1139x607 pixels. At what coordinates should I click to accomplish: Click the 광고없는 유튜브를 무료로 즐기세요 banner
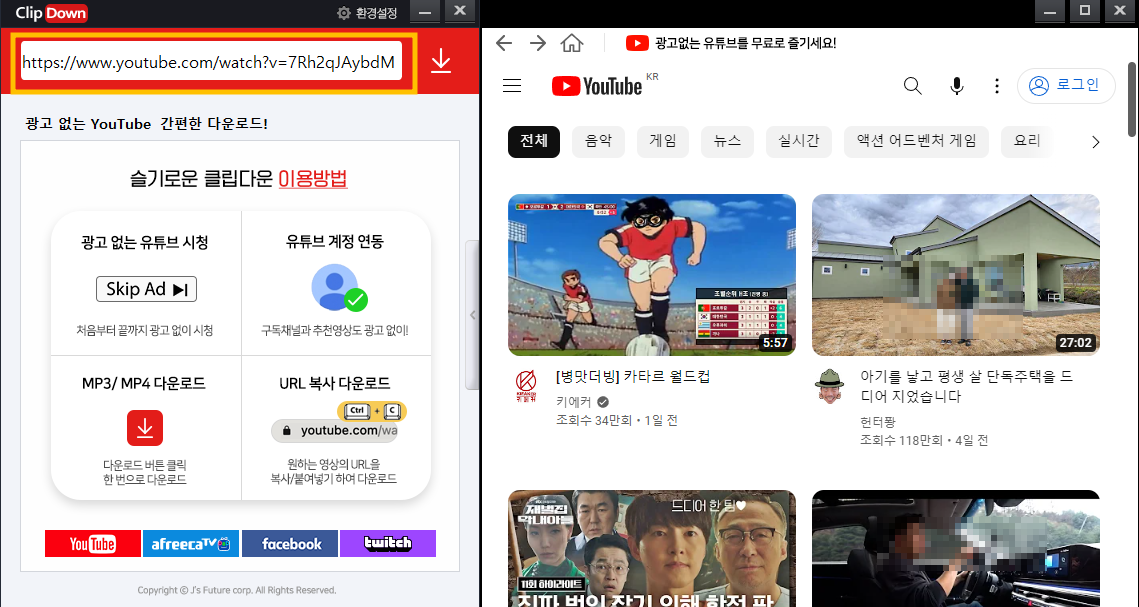731,44
